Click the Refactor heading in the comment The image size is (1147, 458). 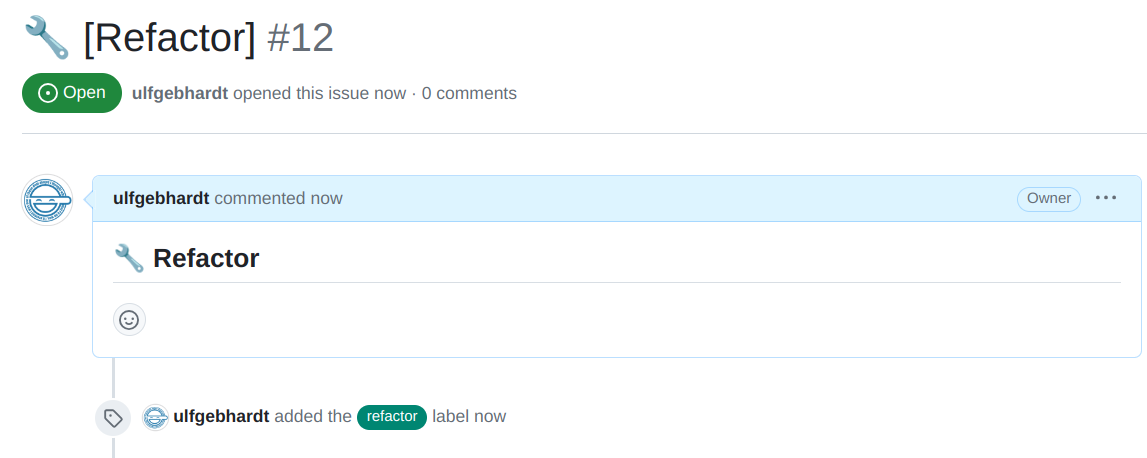pyautogui.click(x=206, y=259)
